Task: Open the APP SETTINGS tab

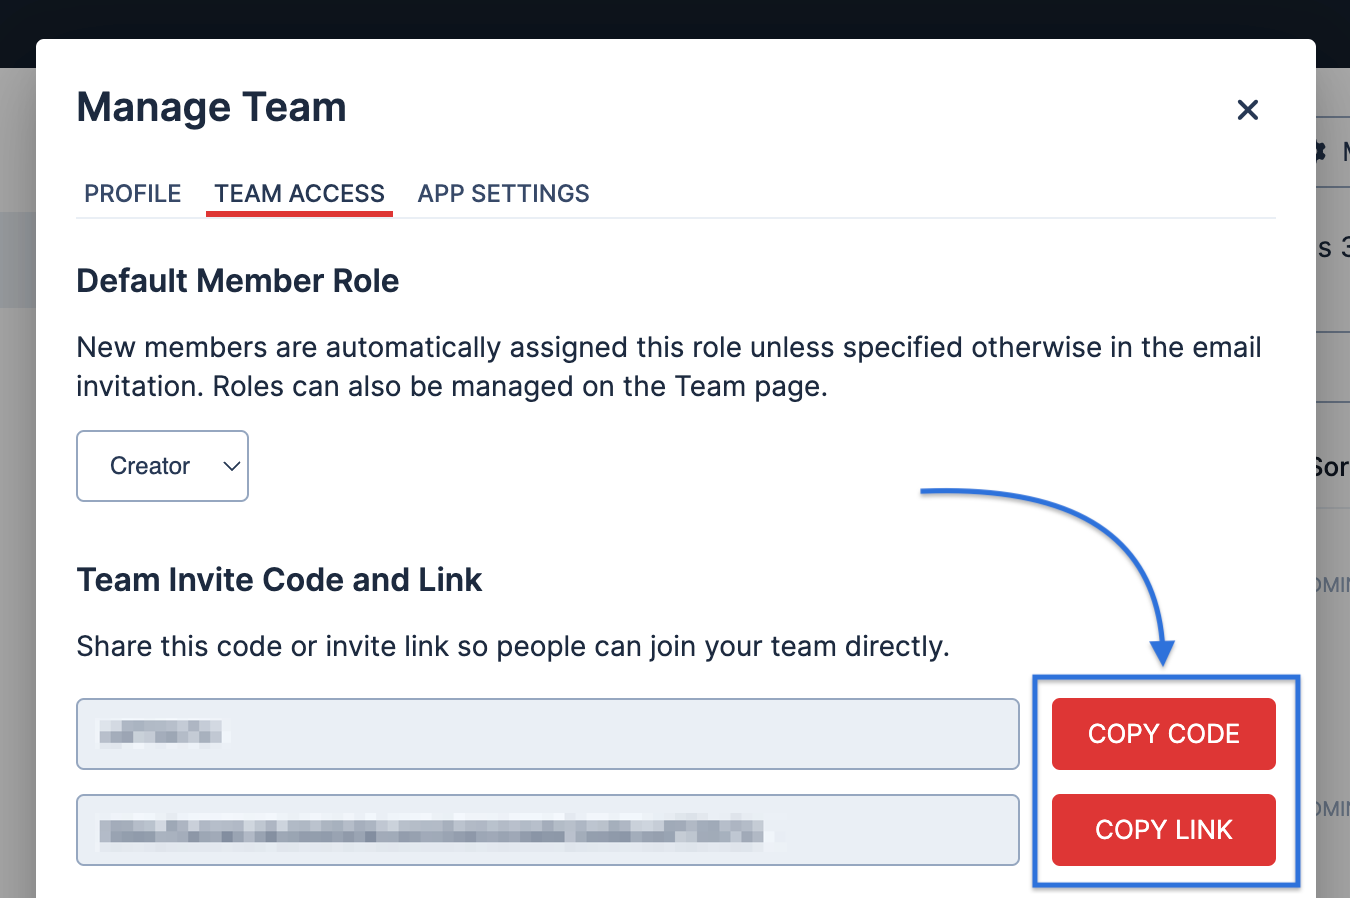Action: pyautogui.click(x=503, y=193)
